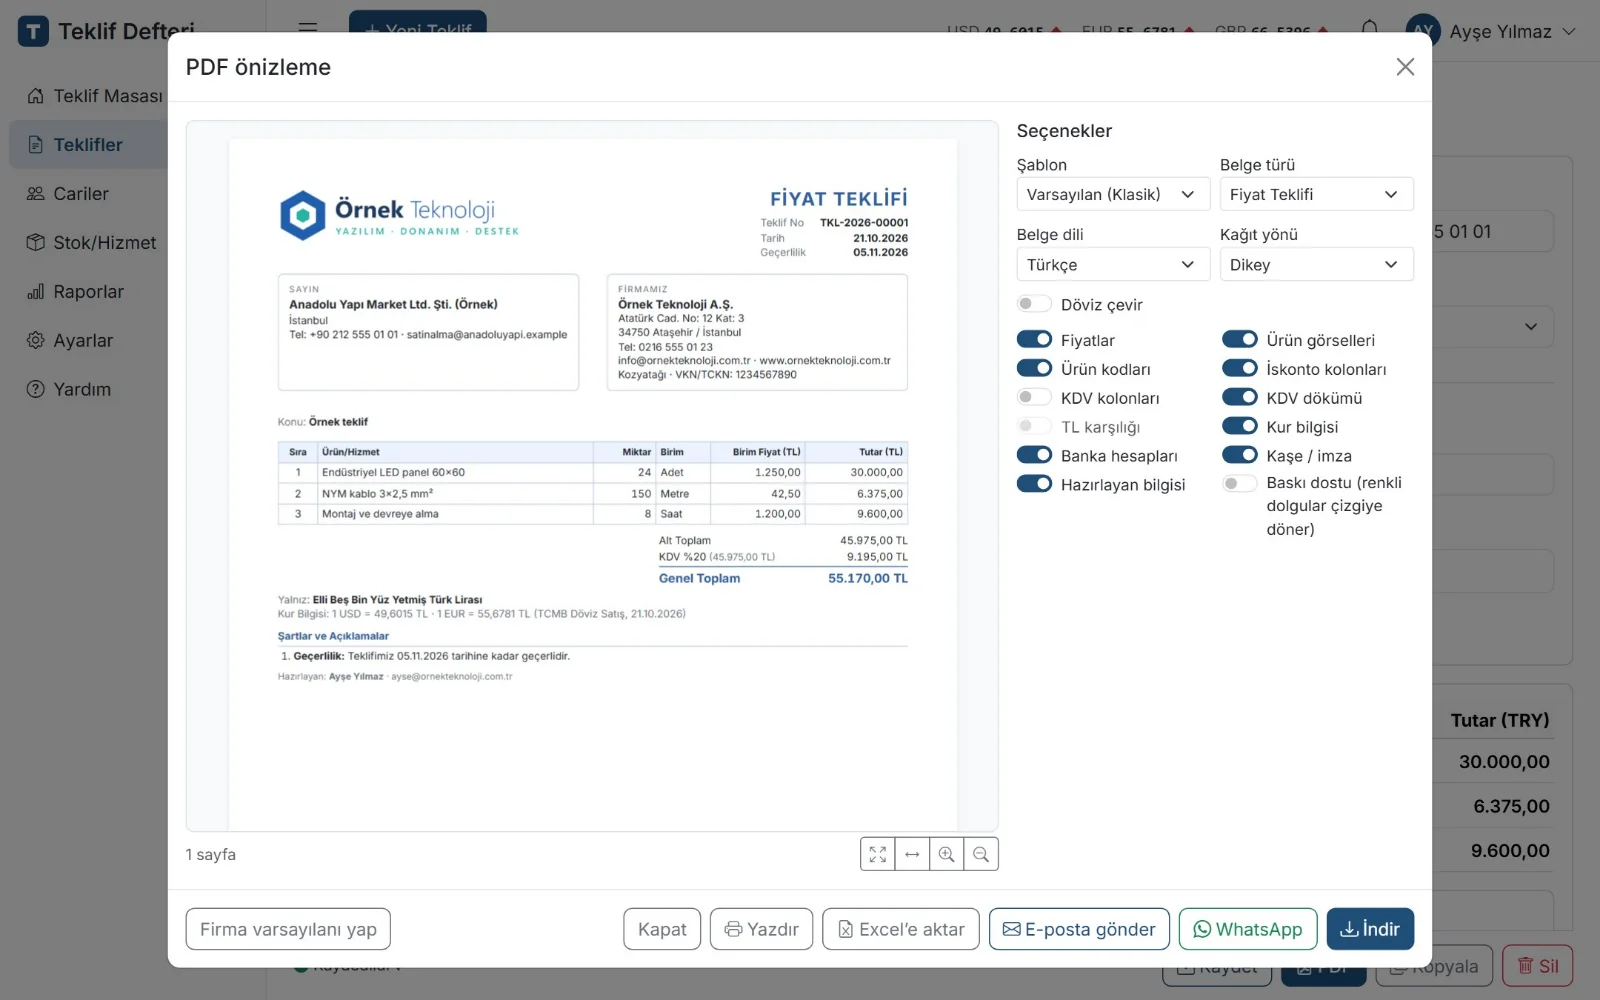This screenshot has height=1000, width=1600.
Task: Export with Excel'e aktar button
Action: pos(901,929)
